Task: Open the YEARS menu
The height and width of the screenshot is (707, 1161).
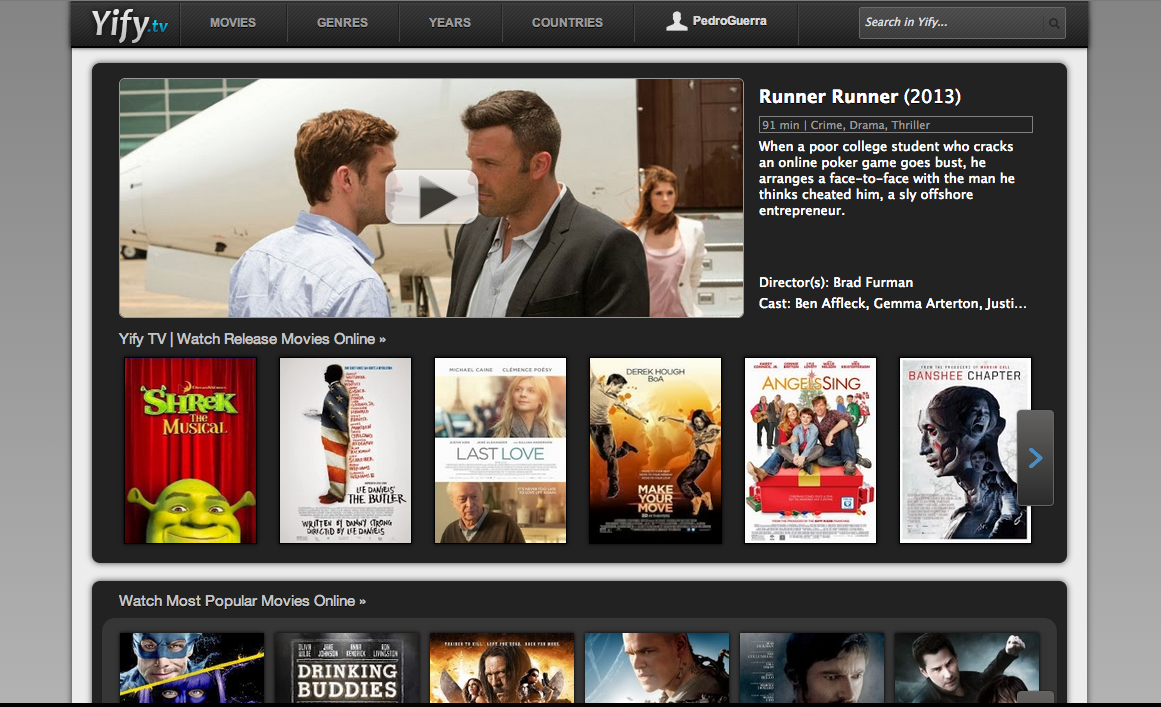Action: tap(449, 23)
